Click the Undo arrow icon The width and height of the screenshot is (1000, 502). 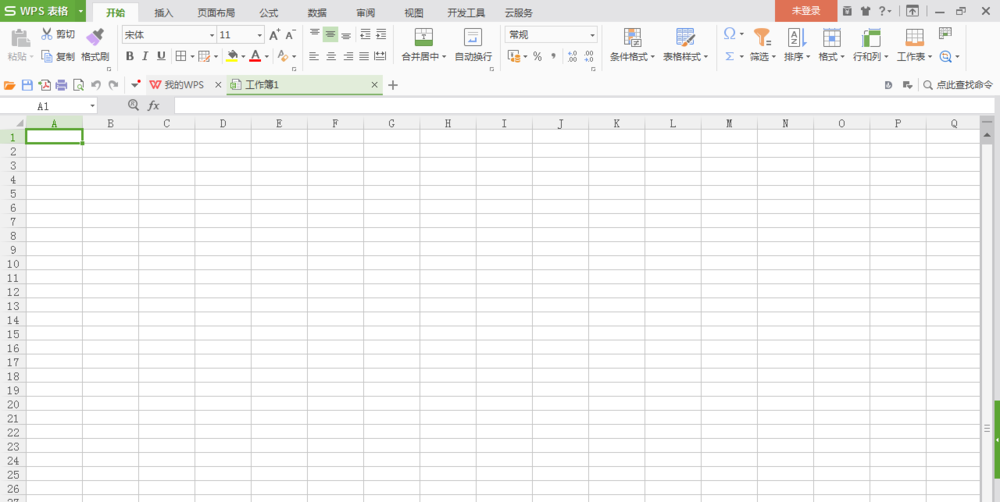pos(95,86)
